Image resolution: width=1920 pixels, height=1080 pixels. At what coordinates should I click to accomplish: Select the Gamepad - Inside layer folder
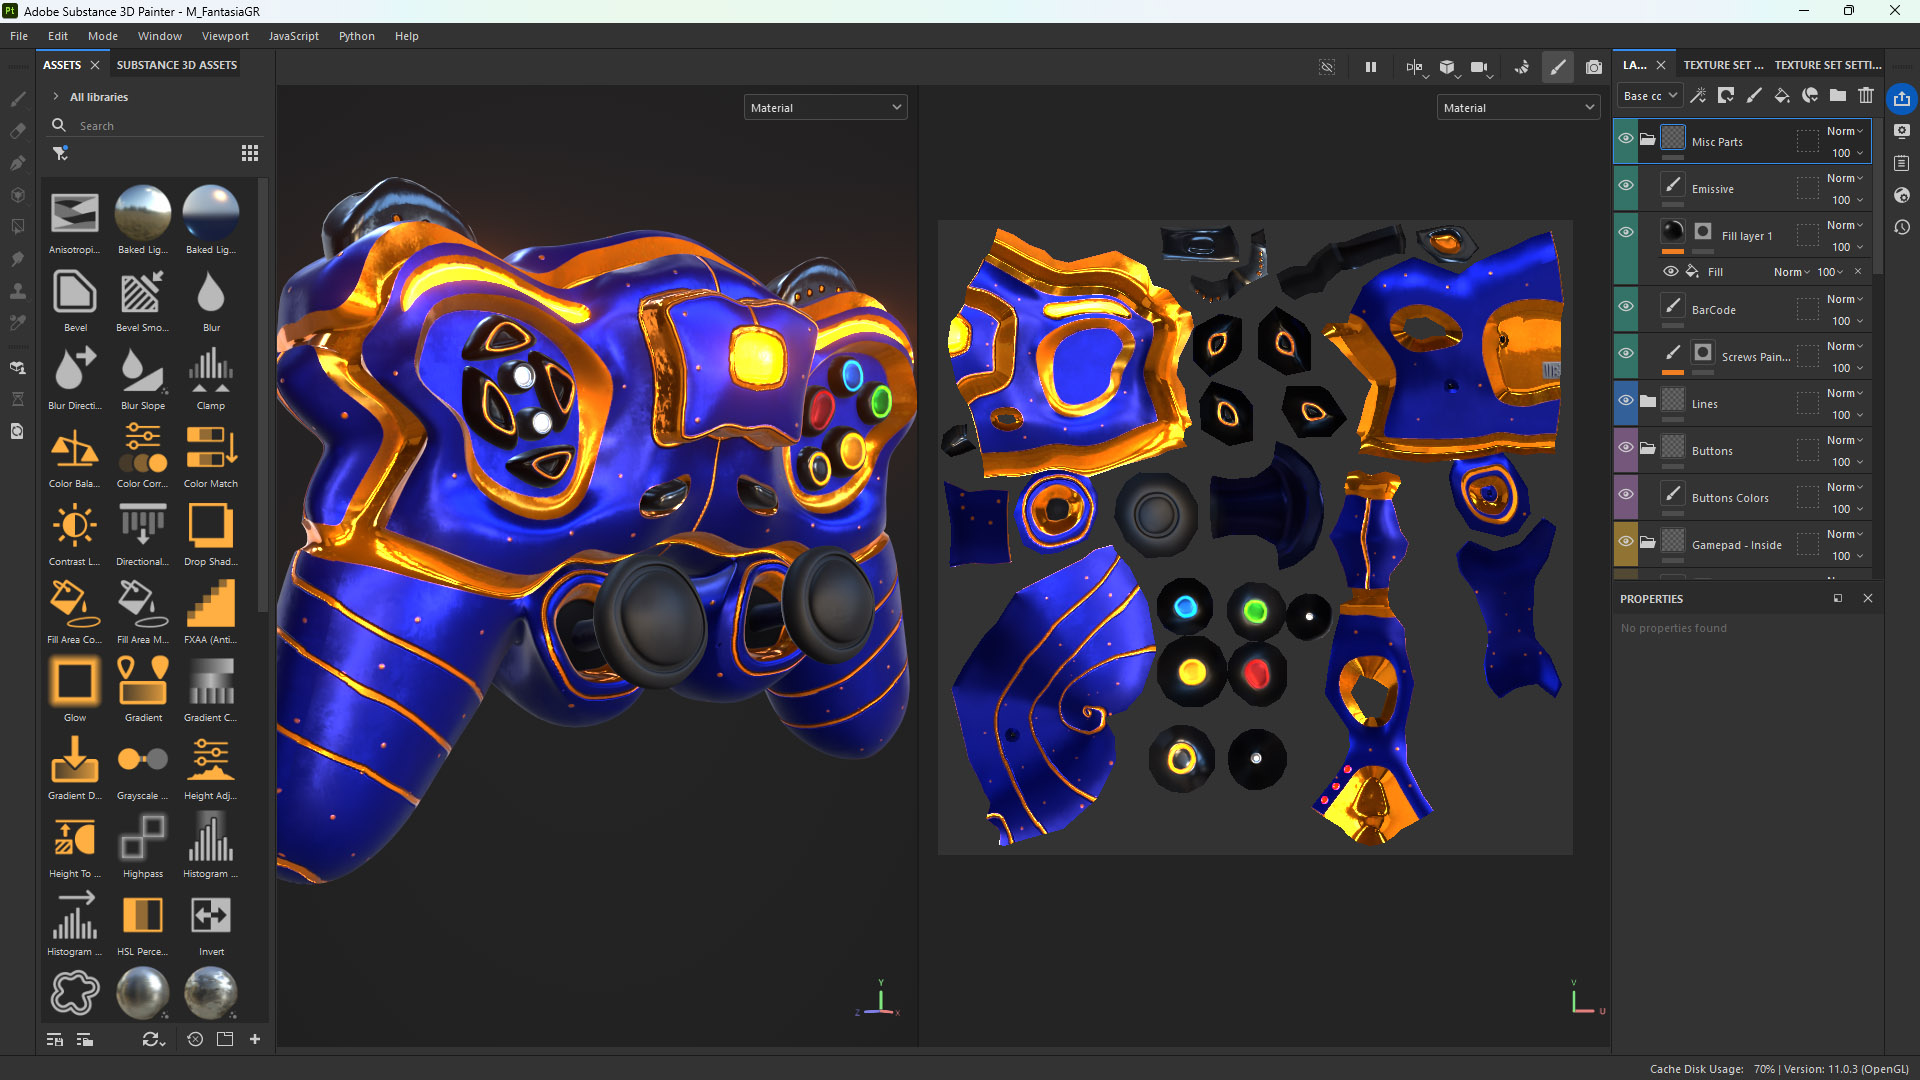tap(1736, 545)
